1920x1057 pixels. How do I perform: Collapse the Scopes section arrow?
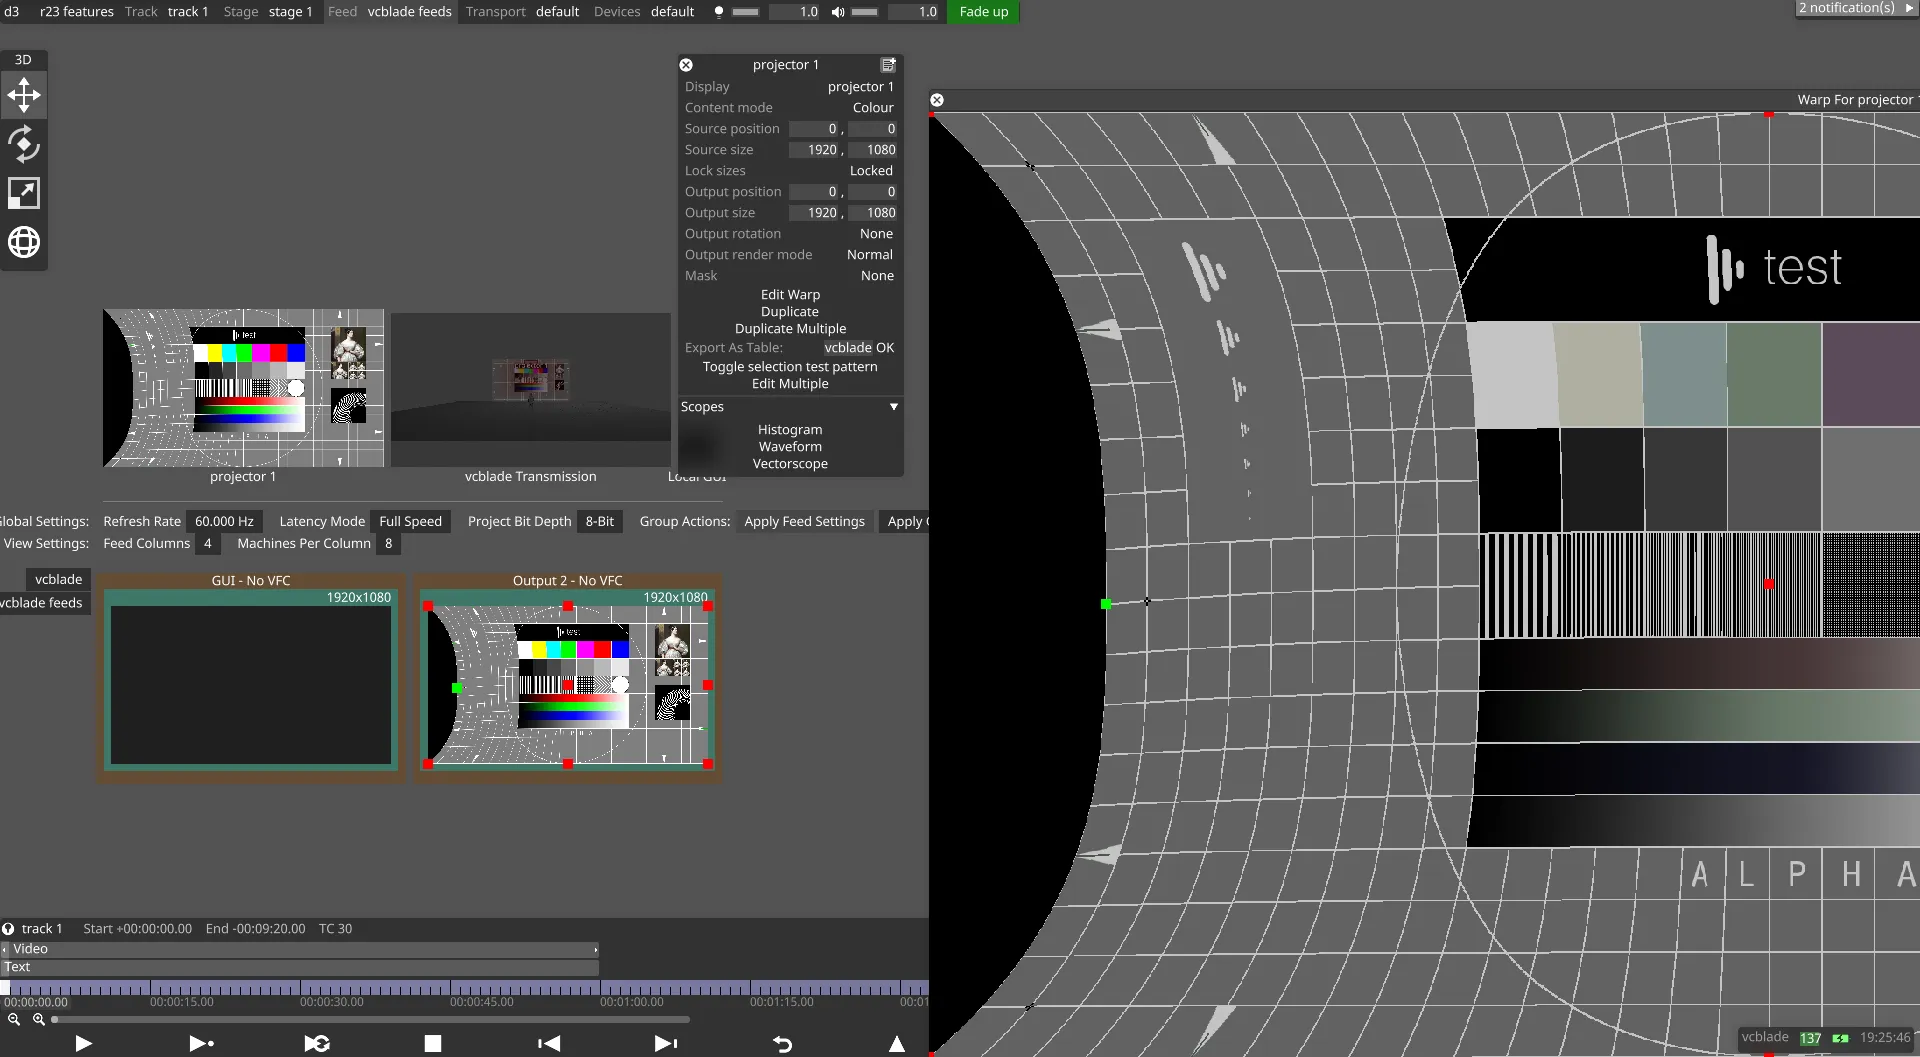893,407
